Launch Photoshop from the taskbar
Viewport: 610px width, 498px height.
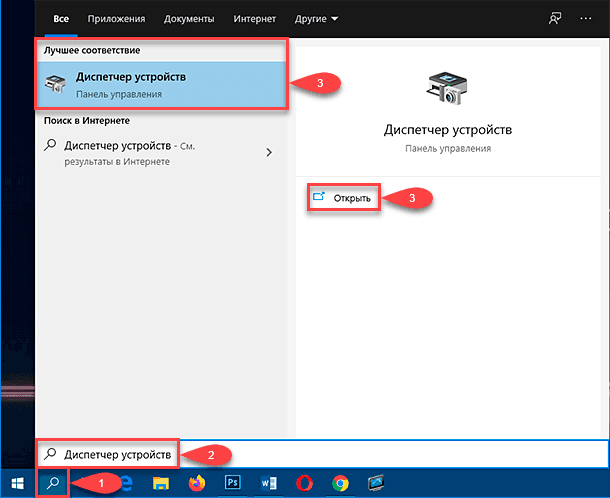[233, 483]
